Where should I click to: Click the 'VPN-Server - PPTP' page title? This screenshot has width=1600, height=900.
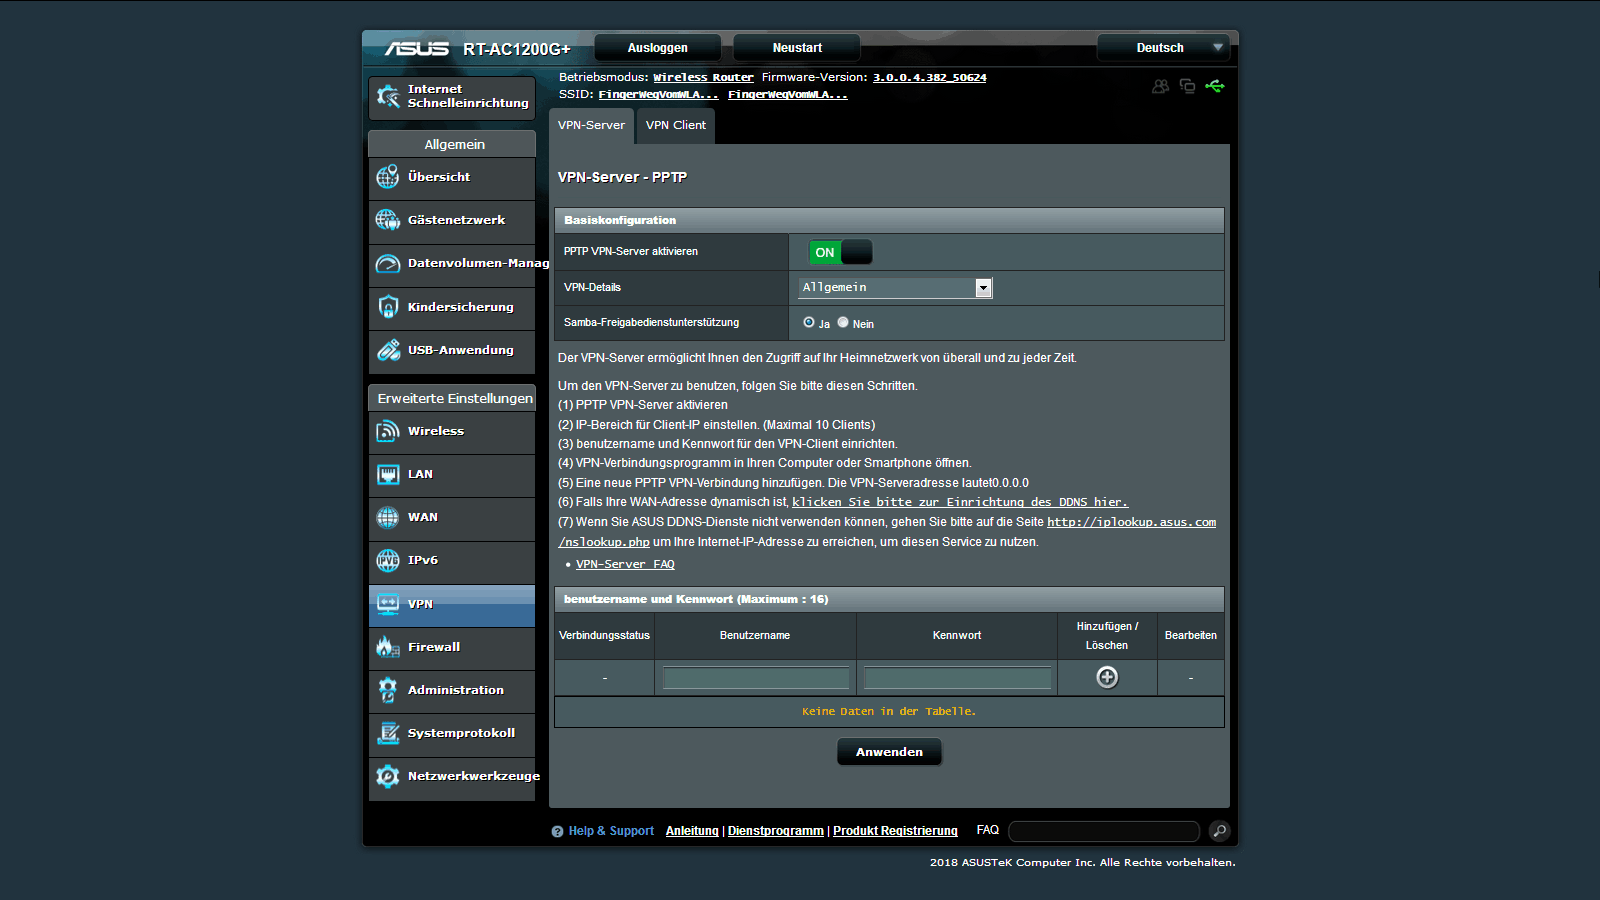622,177
